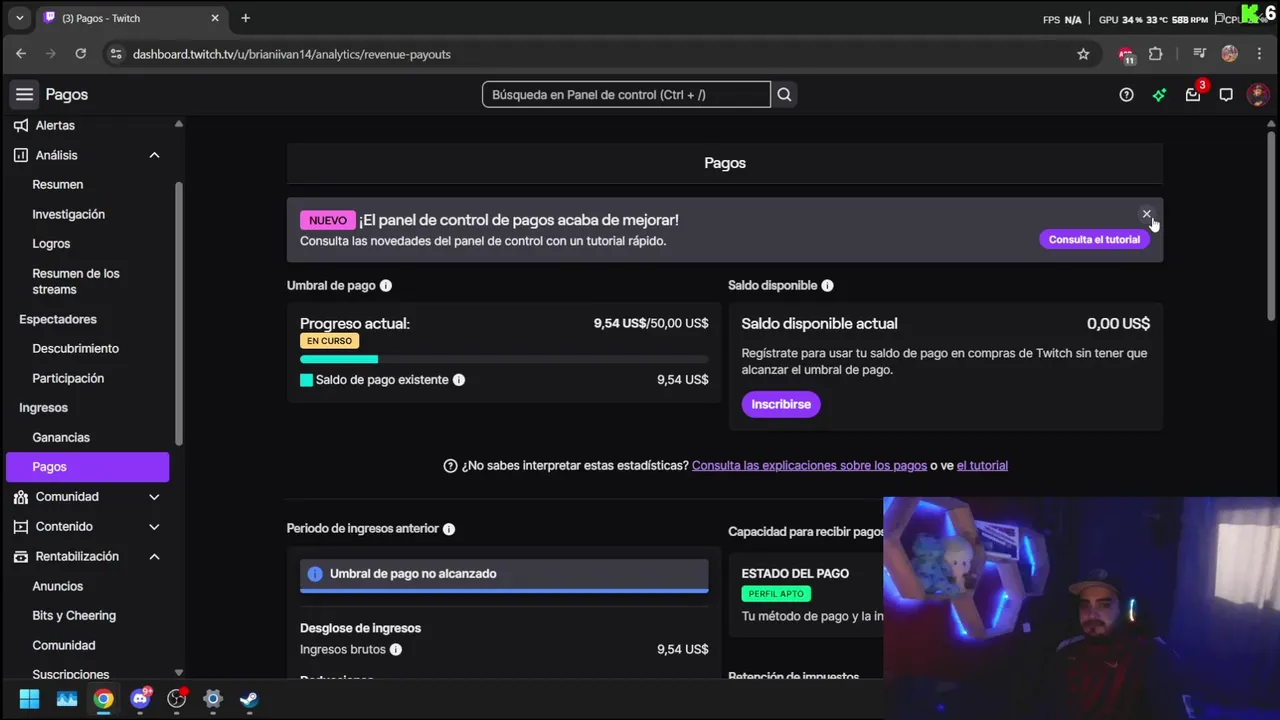1280x720 pixels.
Task: Click the Umbral de pago no alcanzado notice
Action: click(x=504, y=574)
